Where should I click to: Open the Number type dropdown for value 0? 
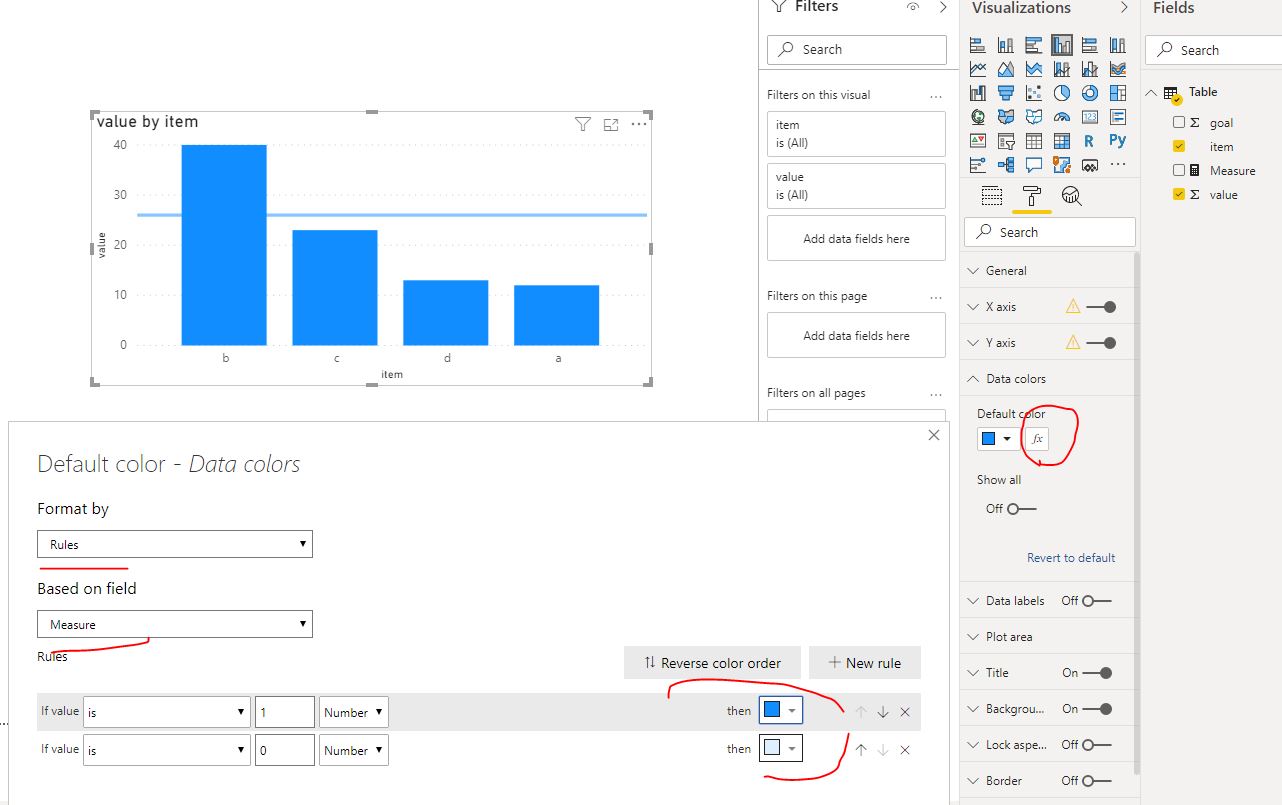click(354, 750)
